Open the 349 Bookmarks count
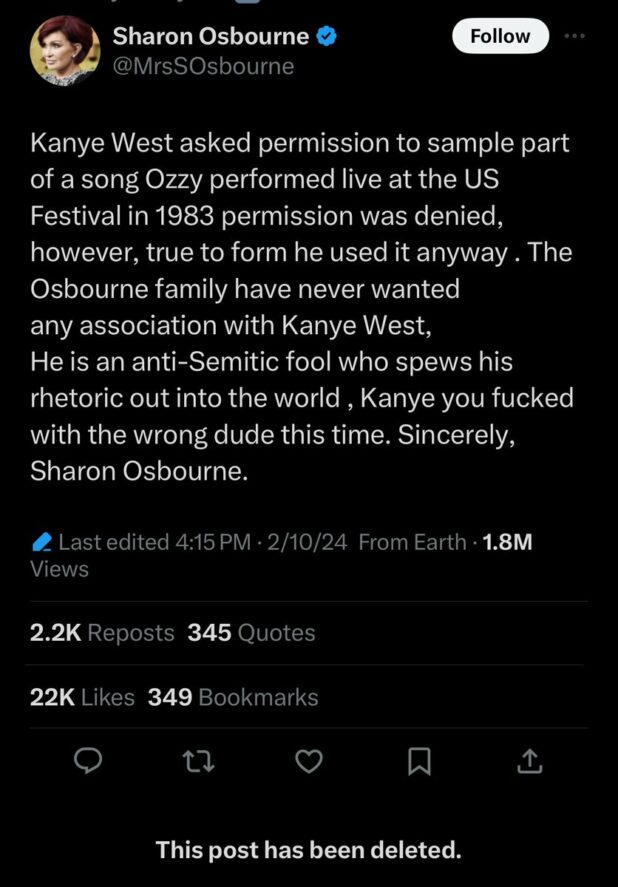 click(x=233, y=697)
